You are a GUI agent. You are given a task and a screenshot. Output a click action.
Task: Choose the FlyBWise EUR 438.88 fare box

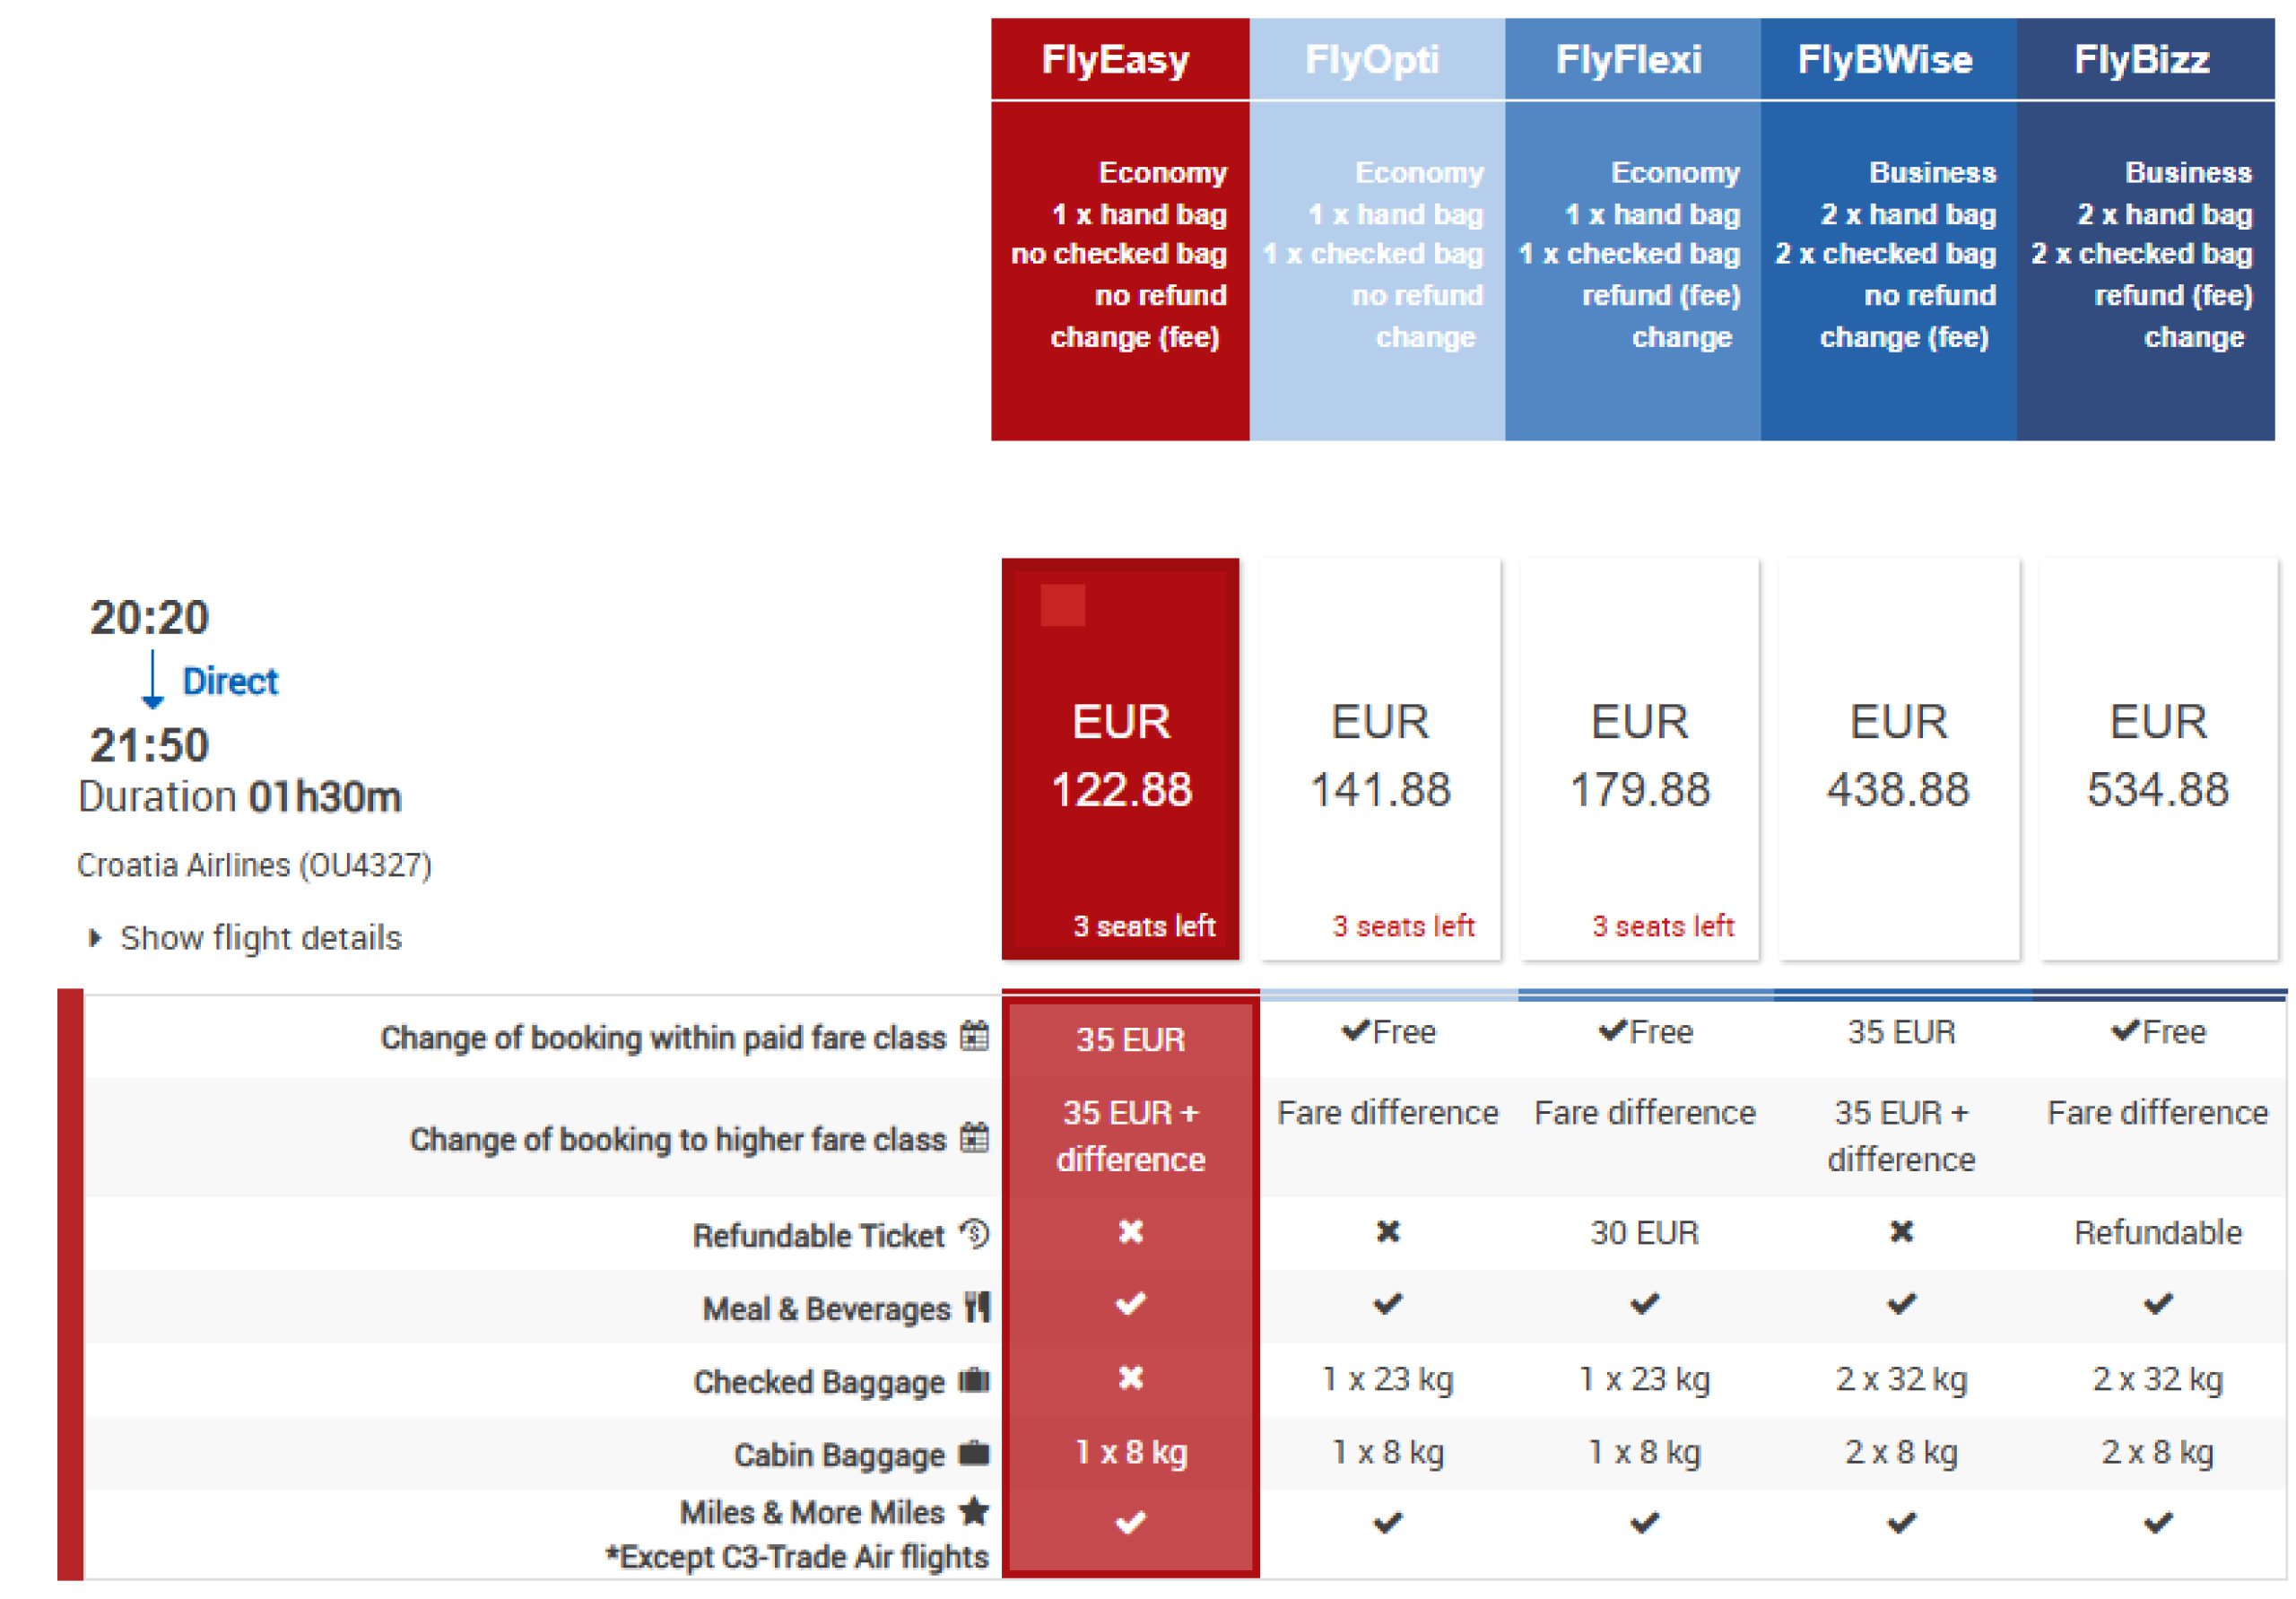point(1898,758)
